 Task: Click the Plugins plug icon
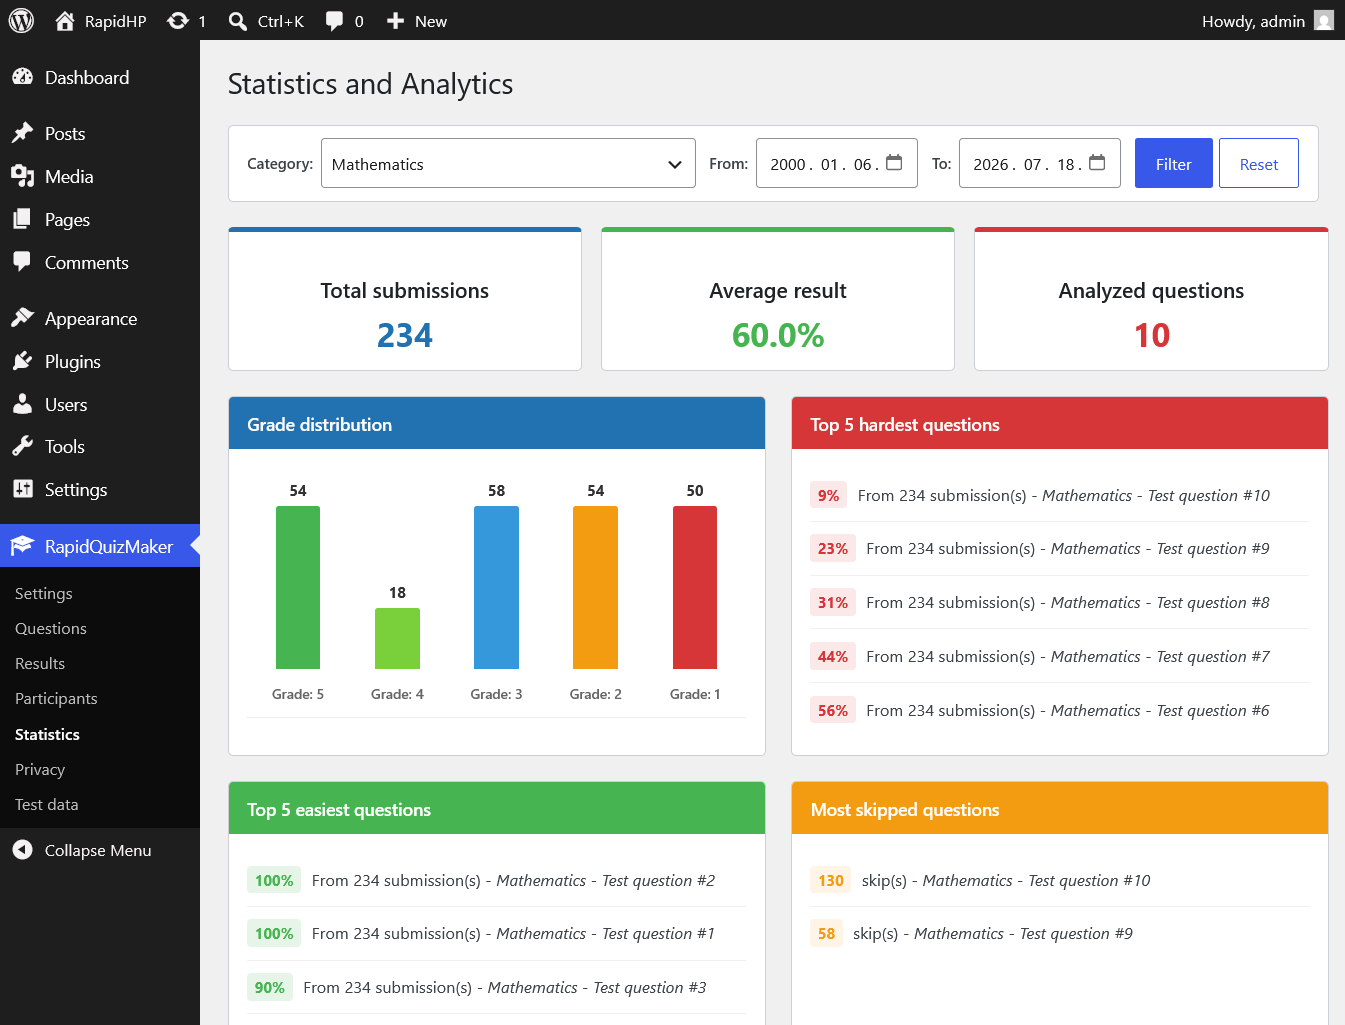click(x=22, y=361)
